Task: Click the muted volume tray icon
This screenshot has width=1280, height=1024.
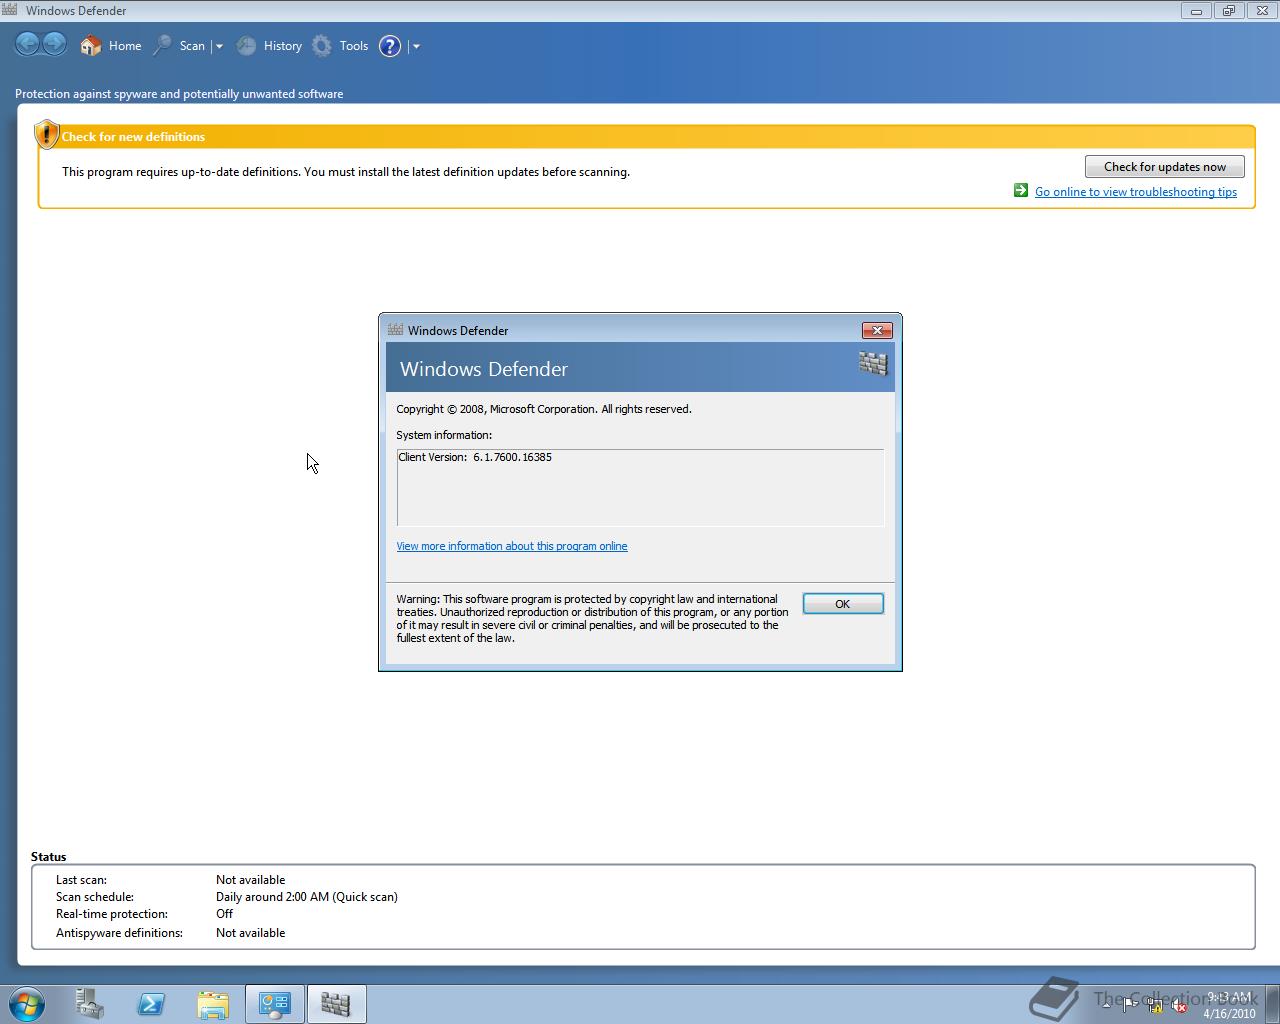Action: point(1179,1005)
